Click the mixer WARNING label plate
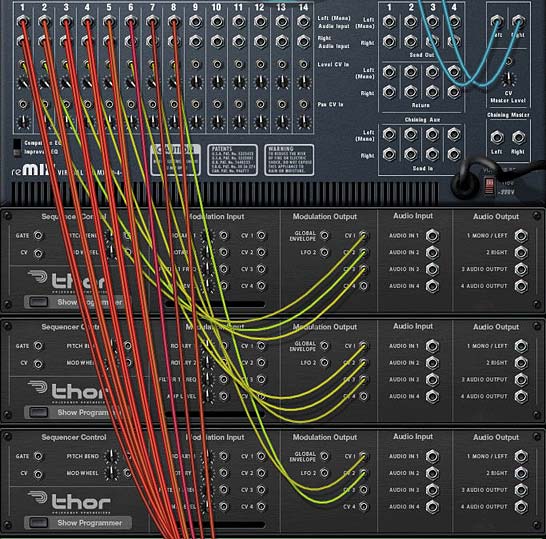This screenshot has width=546, height=539. 289,160
